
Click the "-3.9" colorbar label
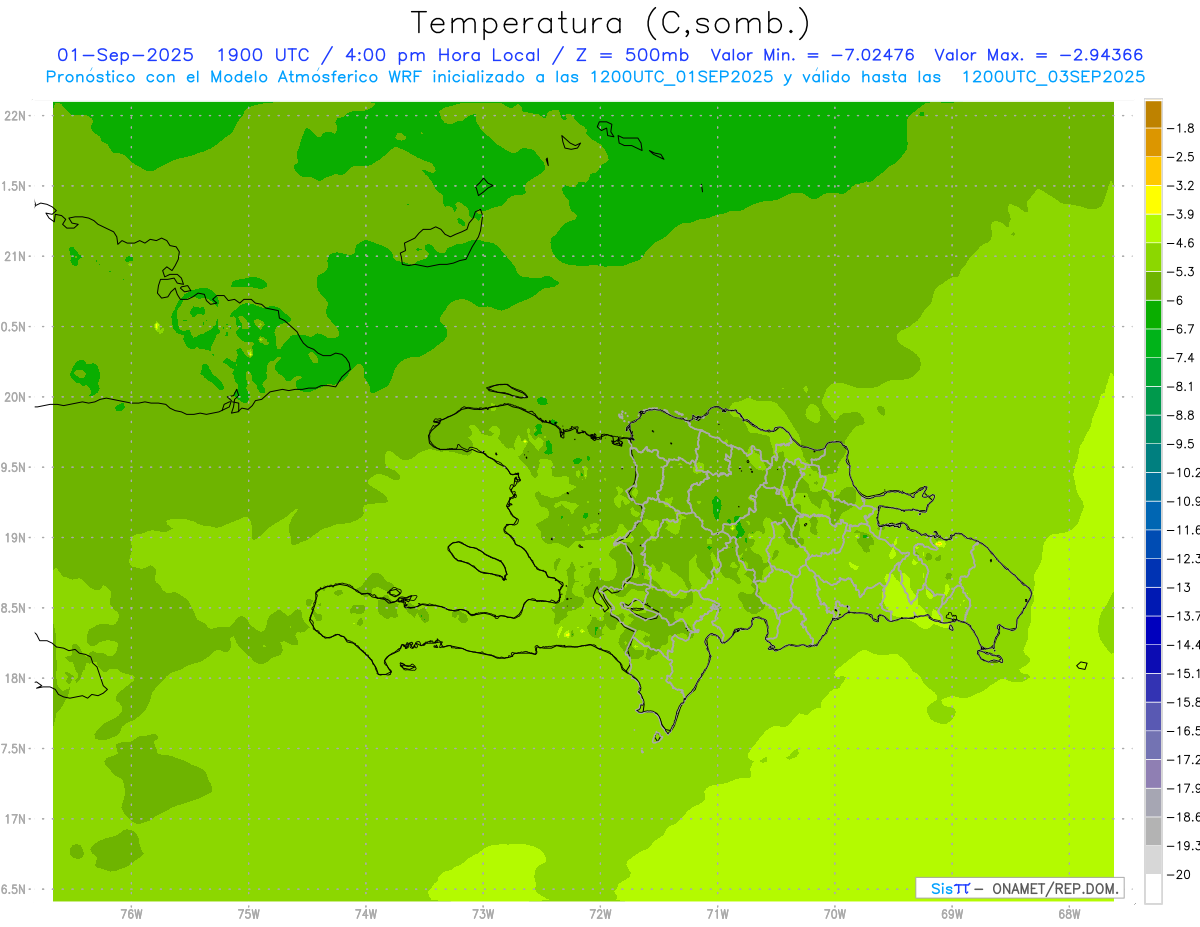click(1181, 214)
